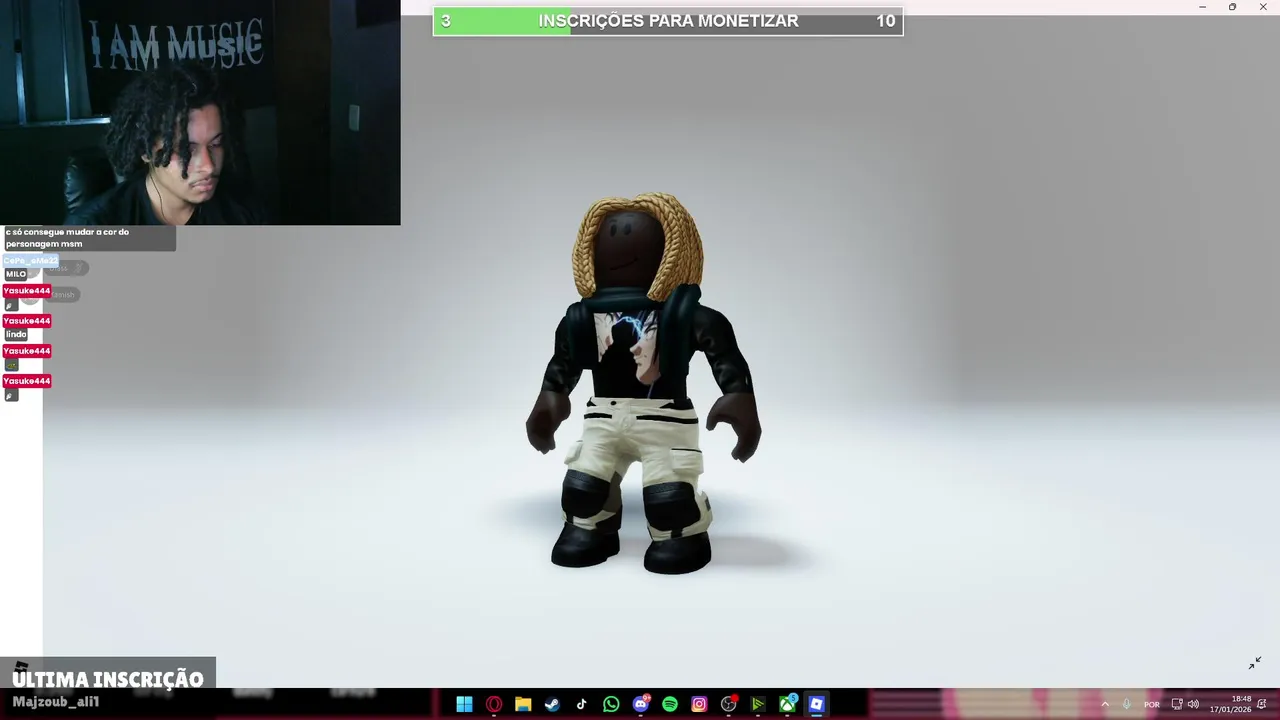
Task: Click the chat message about 'mudar a cor'
Action: [88, 238]
